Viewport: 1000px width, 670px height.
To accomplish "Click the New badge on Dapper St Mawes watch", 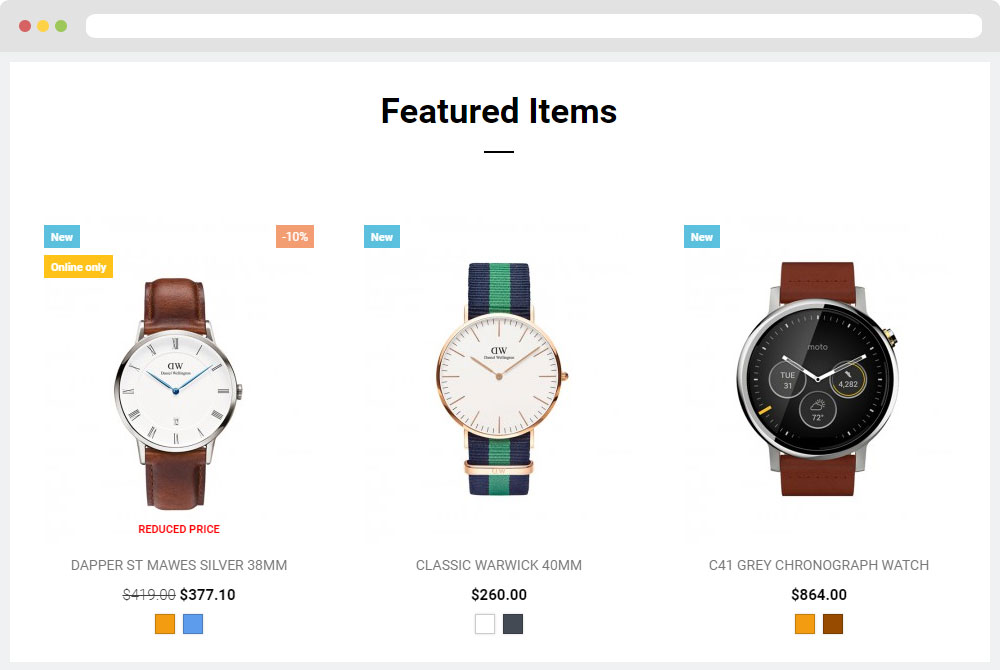I will (62, 237).
